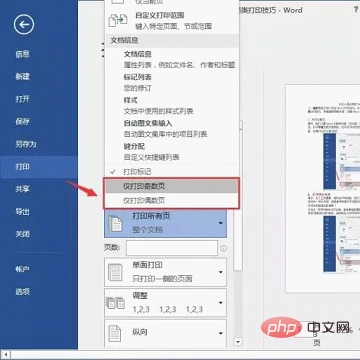Expand the 调整 collation dropdown arrow

coord(221,303)
